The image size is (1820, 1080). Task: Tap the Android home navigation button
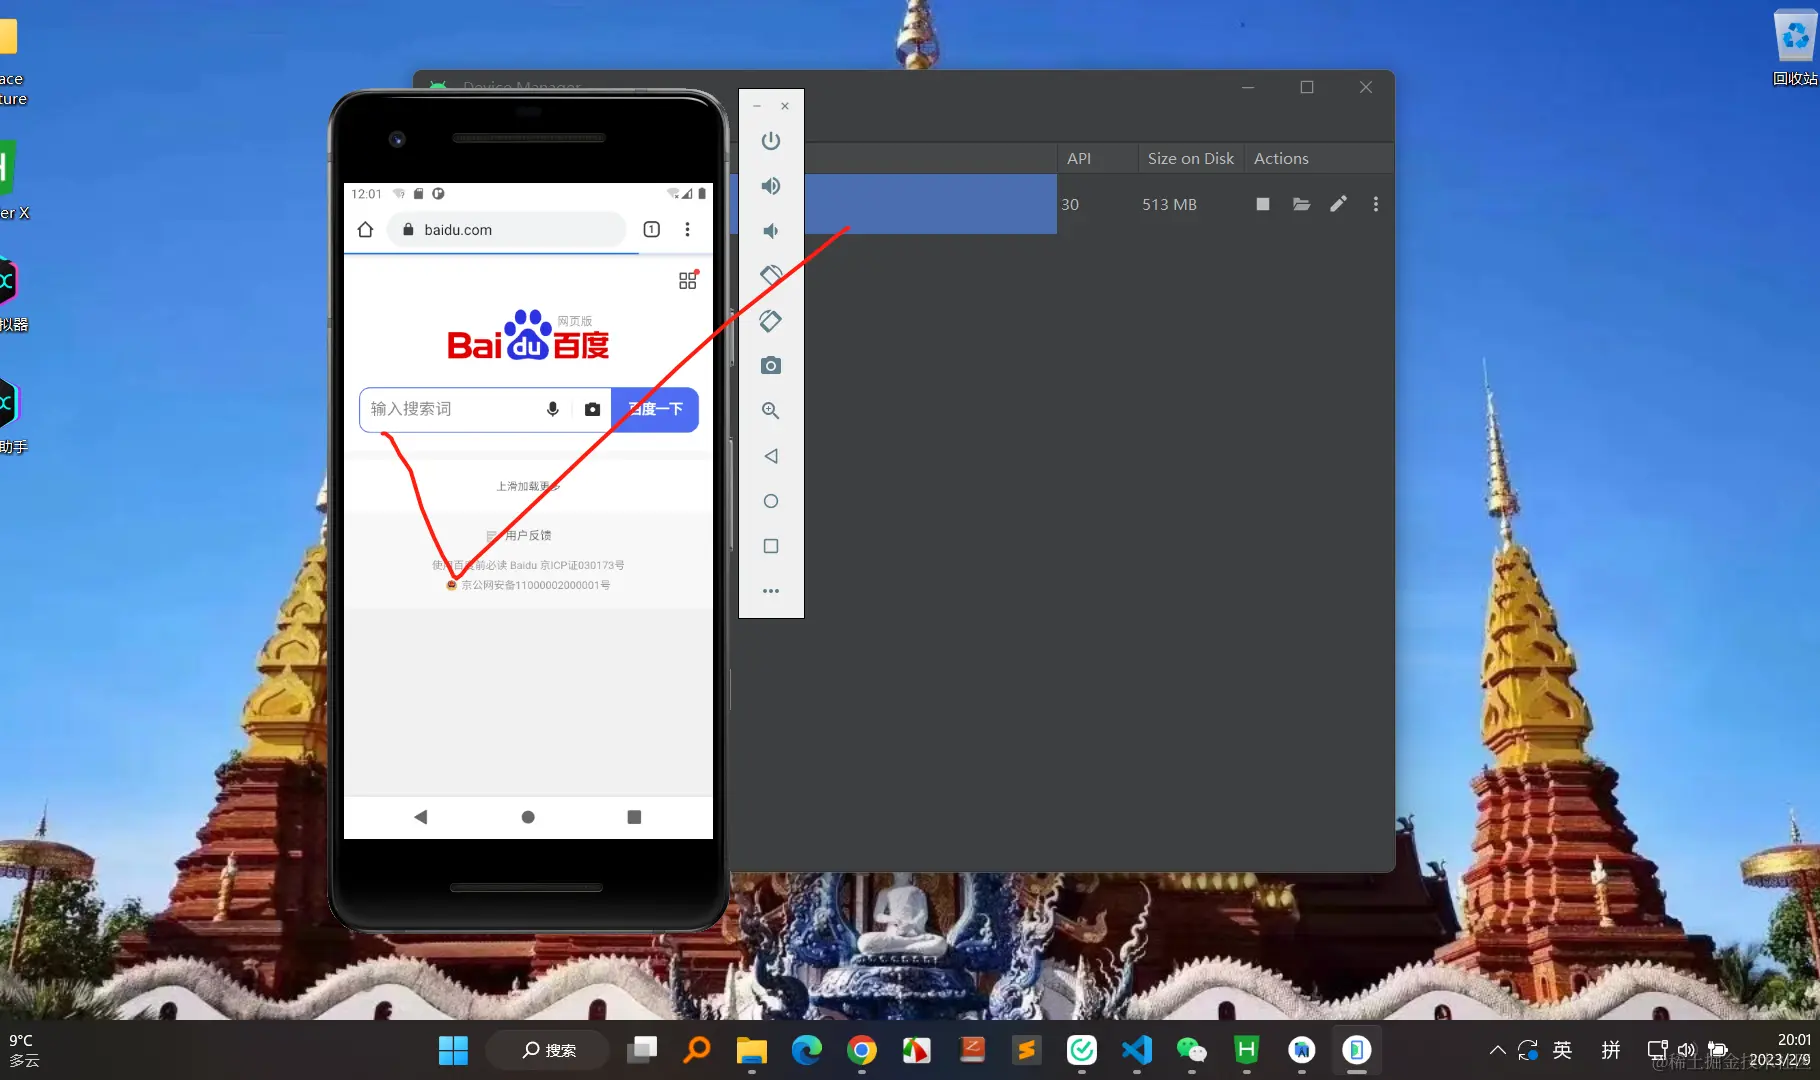[x=528, y=817]
